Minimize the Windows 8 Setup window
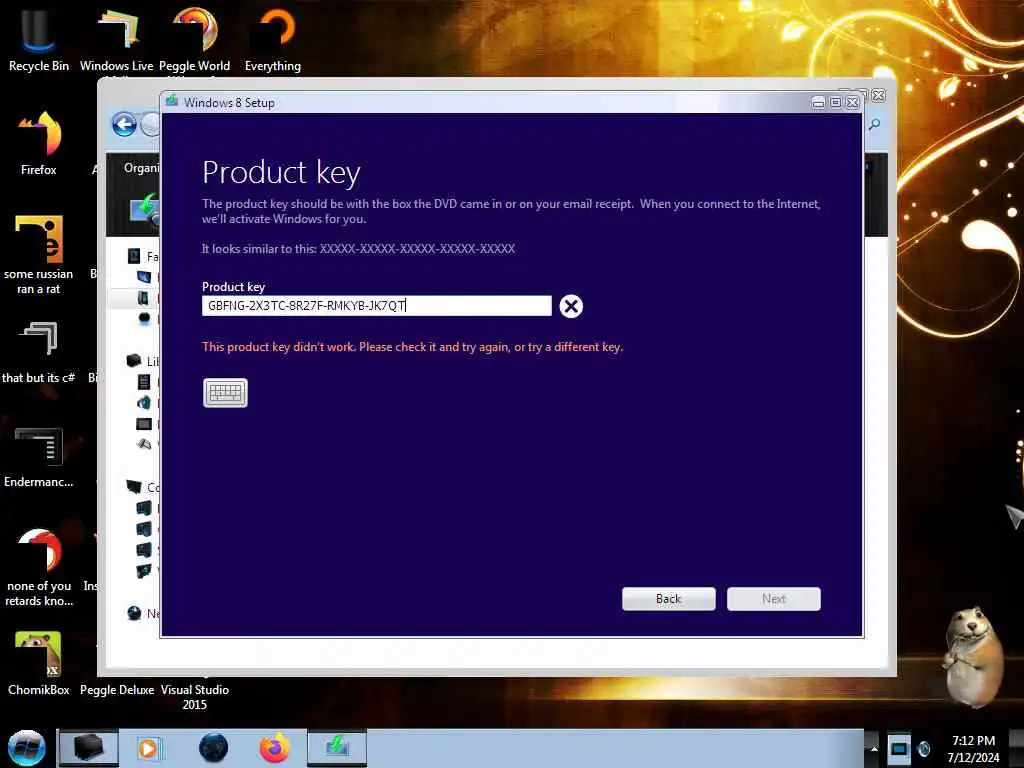 coord(818,103)
